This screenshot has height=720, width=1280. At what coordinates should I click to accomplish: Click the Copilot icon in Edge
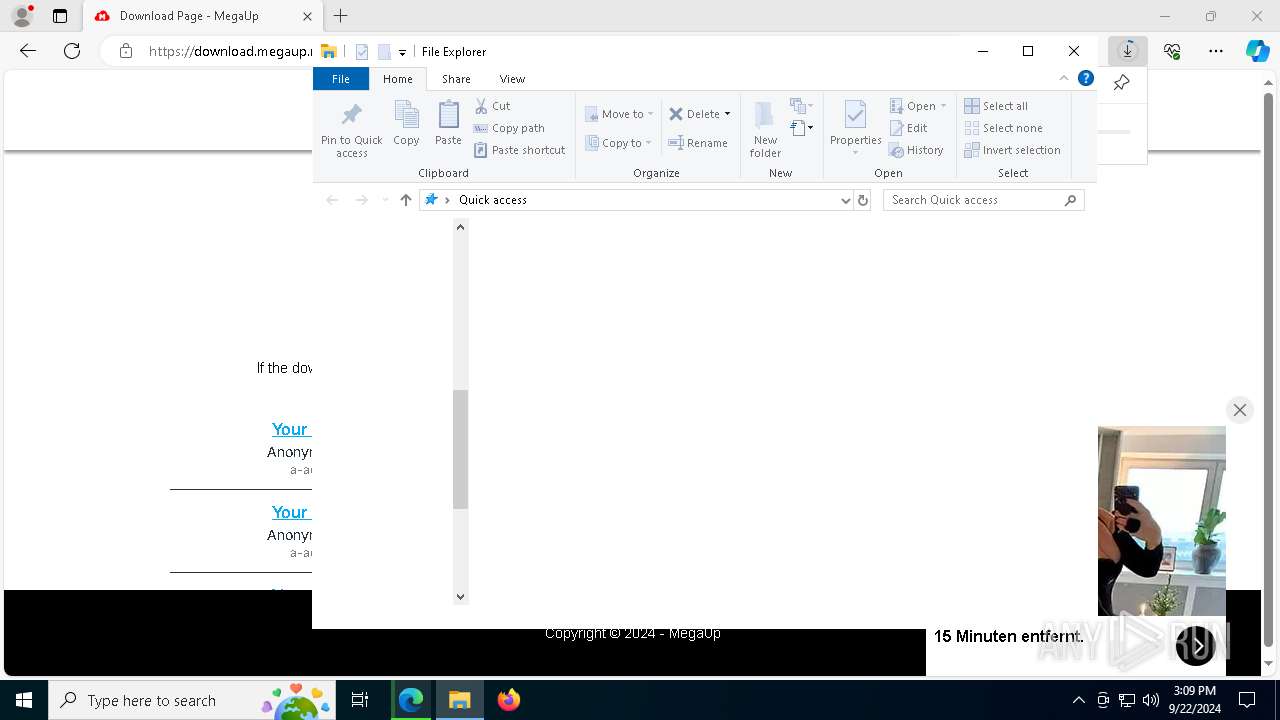1257,51
